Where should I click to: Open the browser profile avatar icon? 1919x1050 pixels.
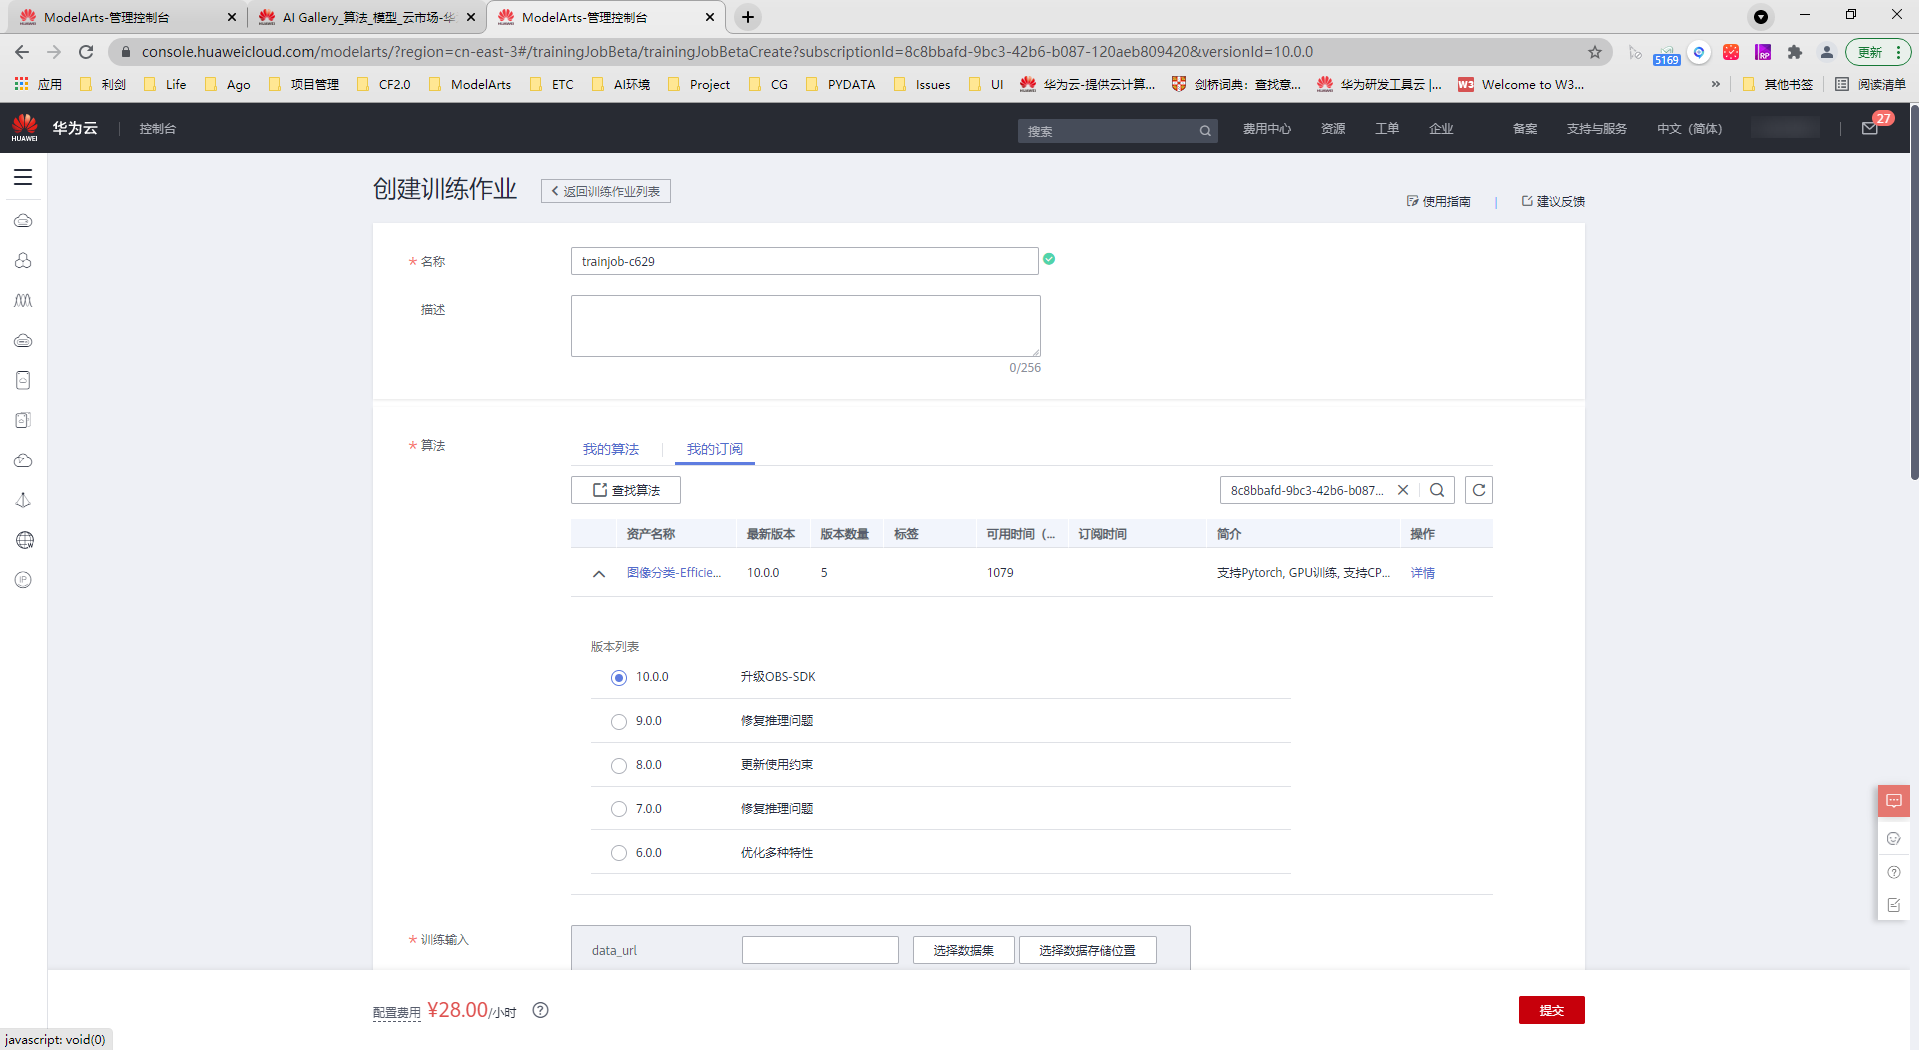pyautogui.click(x=1827, y=52)
